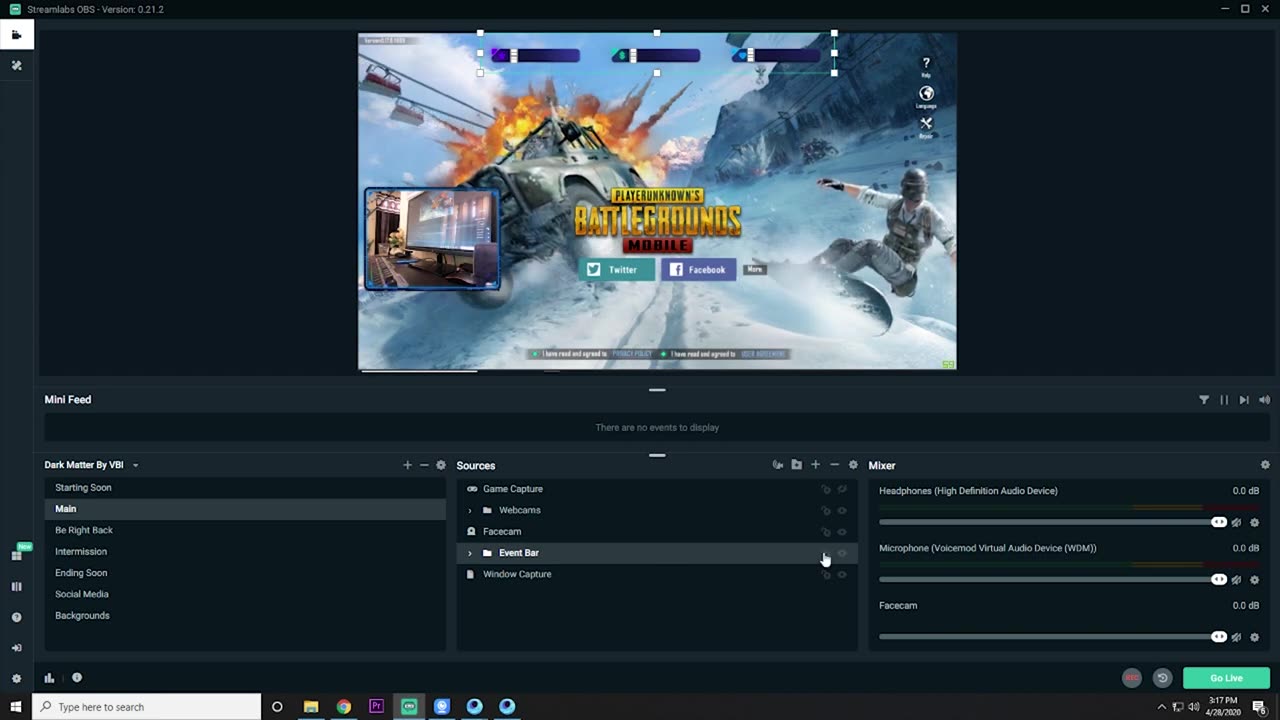The image size is (1280, 720).
Task: Hide the Window Capture source
Action: point(842,574)
